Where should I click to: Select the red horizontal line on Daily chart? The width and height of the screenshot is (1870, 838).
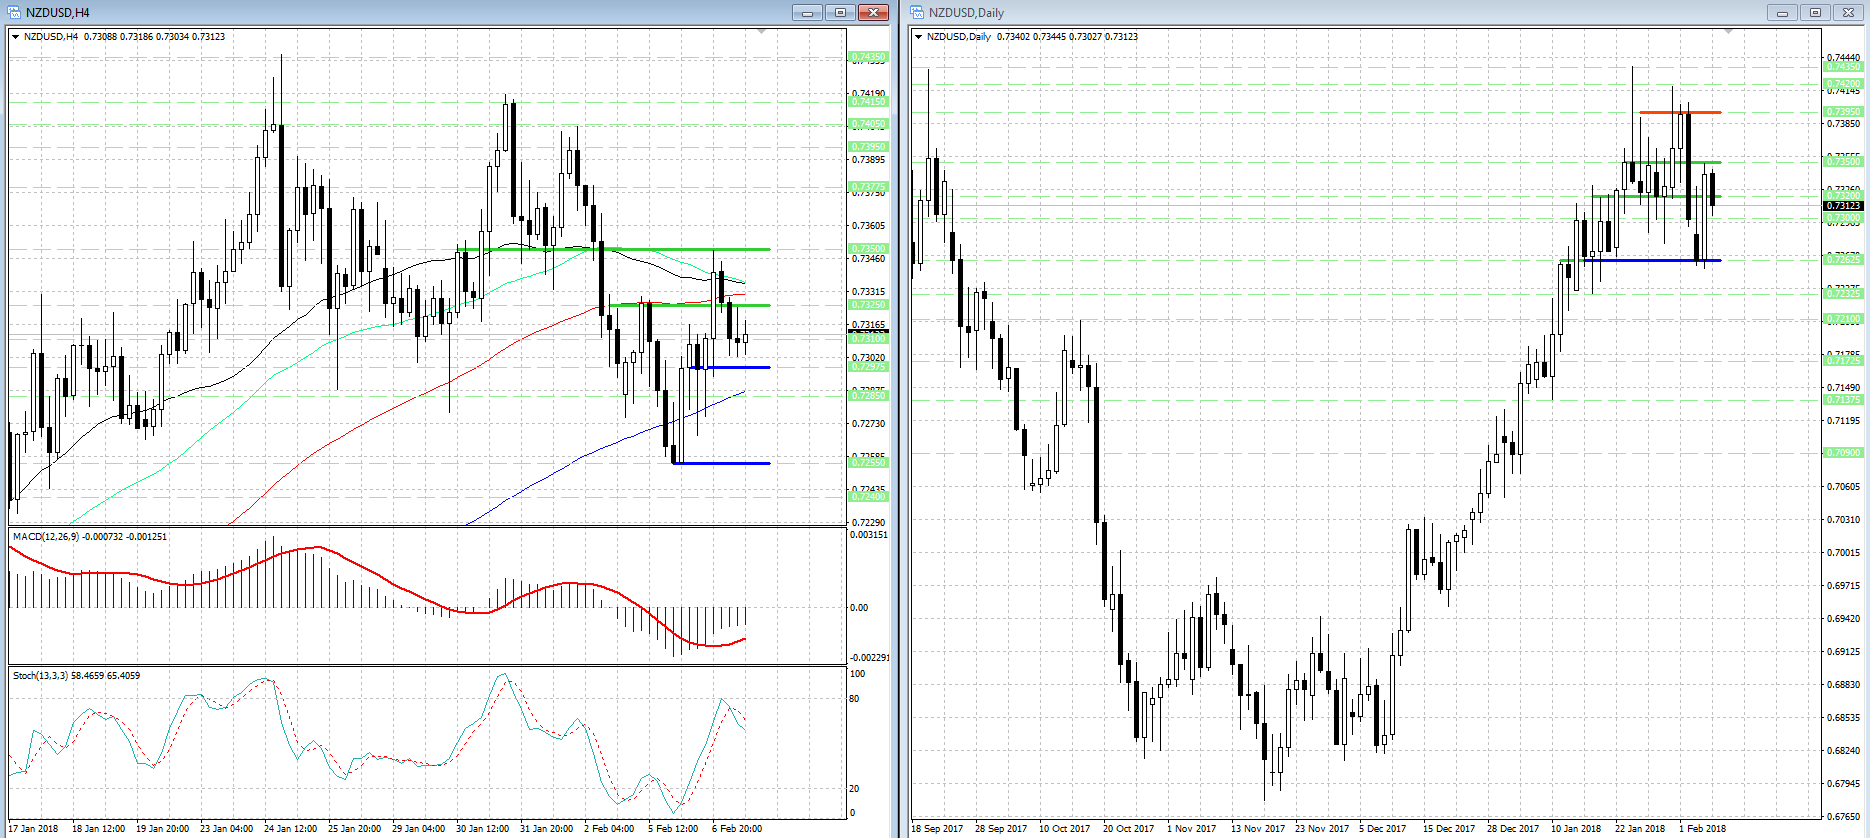tap(1680, 112)
